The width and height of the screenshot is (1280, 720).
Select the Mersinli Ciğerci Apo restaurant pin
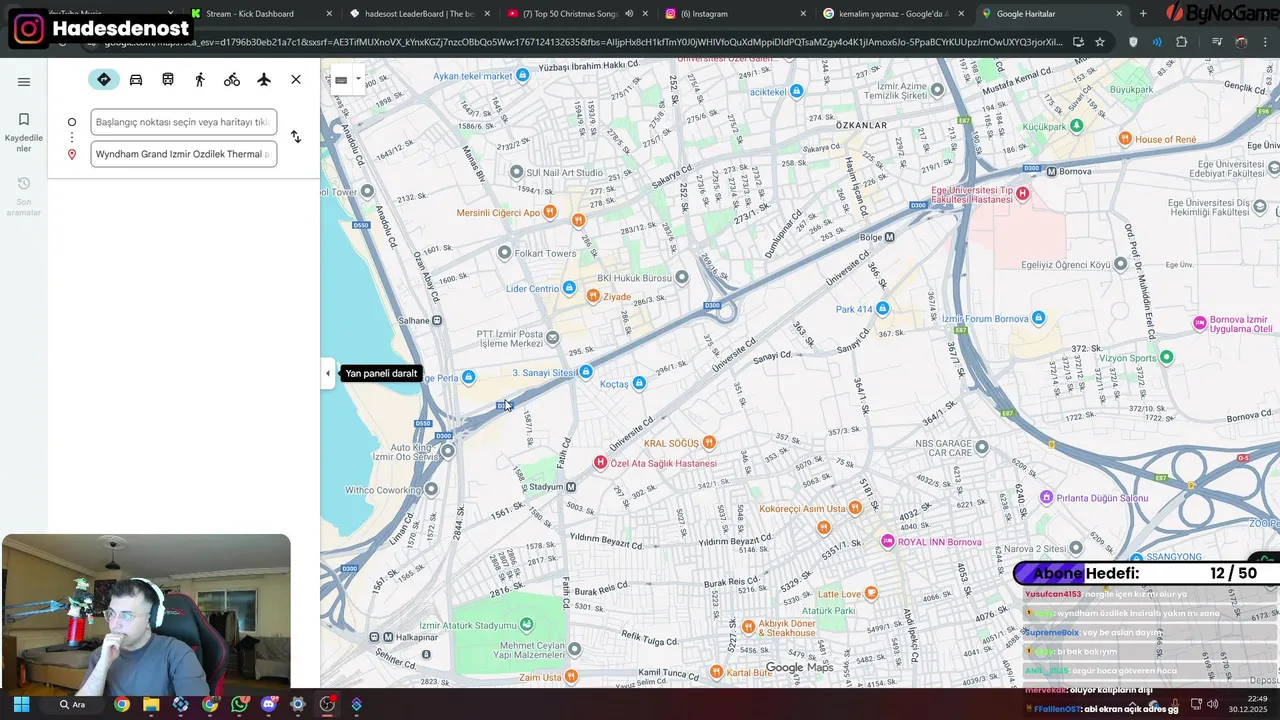click(x=551, y=212)
